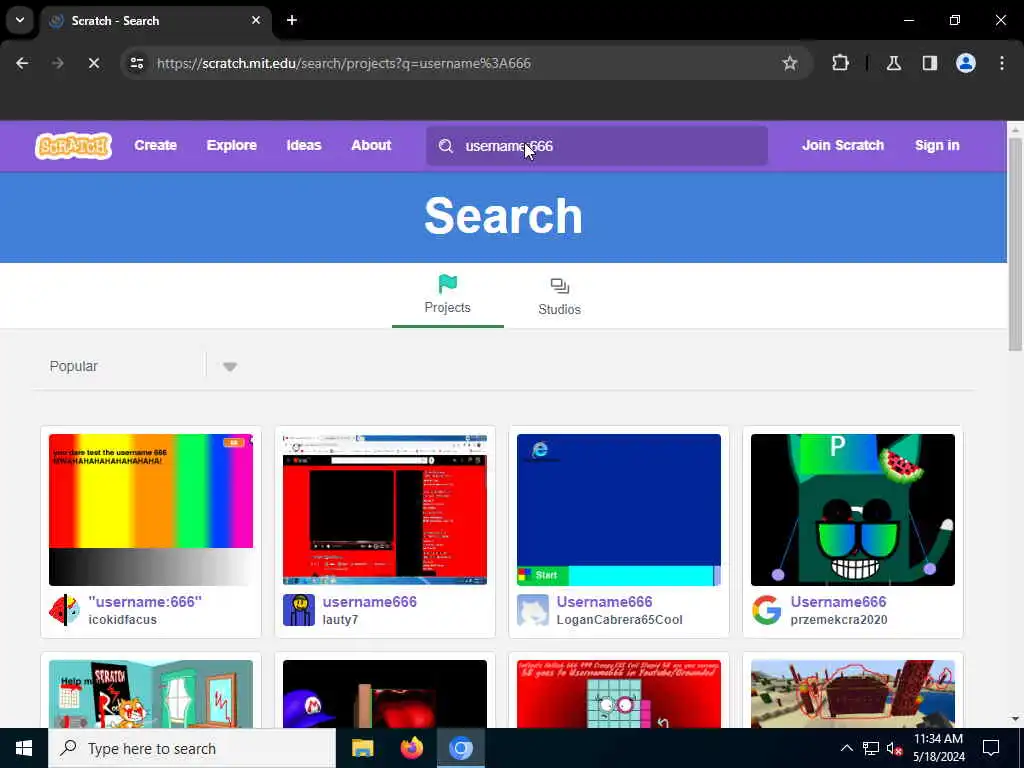Viewport: 1024px width, 768px height.
Task: Show hidden system tray icons
Action: pos(846,748)
